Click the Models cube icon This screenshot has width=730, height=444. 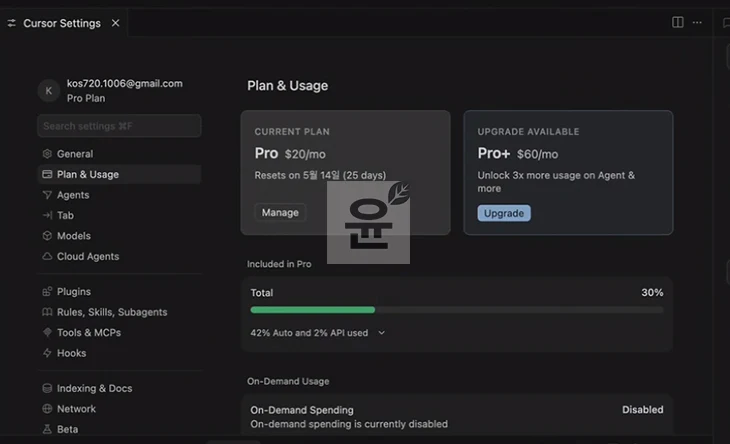[x=47, y=235]
